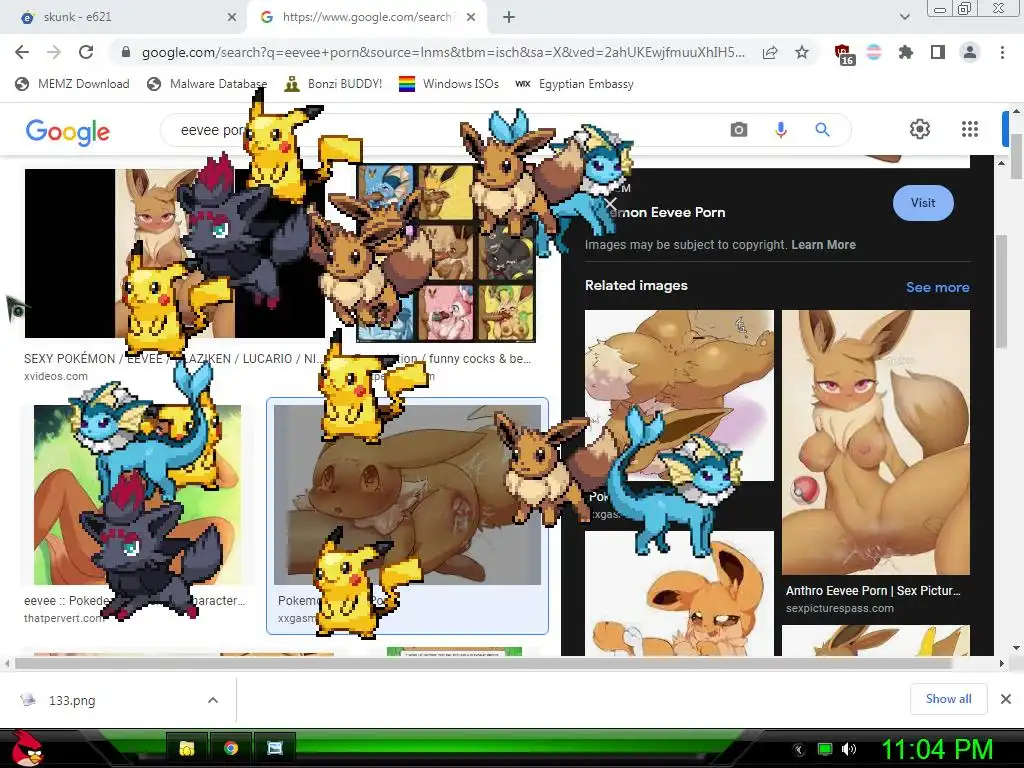Bookmark this page with the star
This screenshot has height=768, width=1024.
[802, 52]
